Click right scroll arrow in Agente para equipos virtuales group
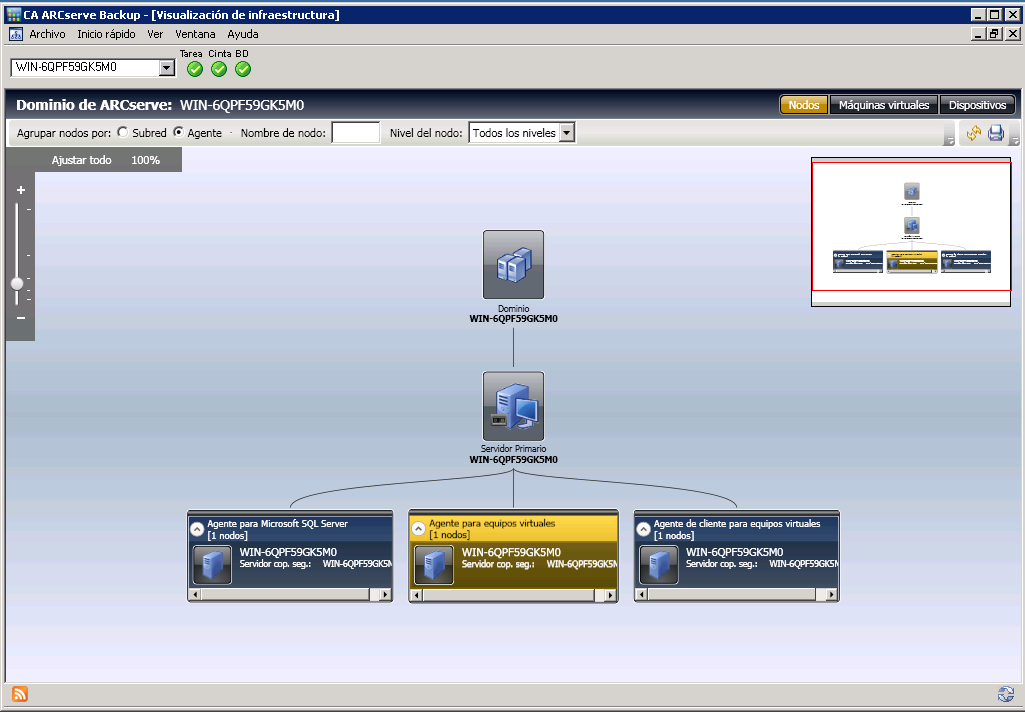Viewport: 1025px width, 712px height. click(610, 595)
